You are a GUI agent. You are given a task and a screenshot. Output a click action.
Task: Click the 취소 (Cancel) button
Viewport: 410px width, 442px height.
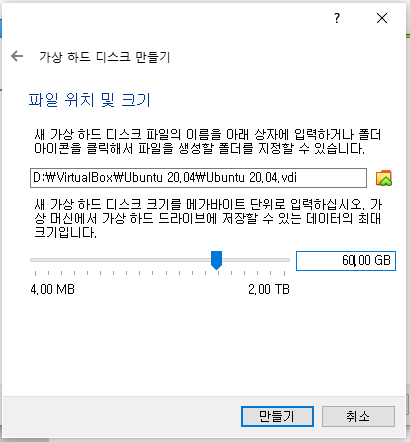(358, 416)
